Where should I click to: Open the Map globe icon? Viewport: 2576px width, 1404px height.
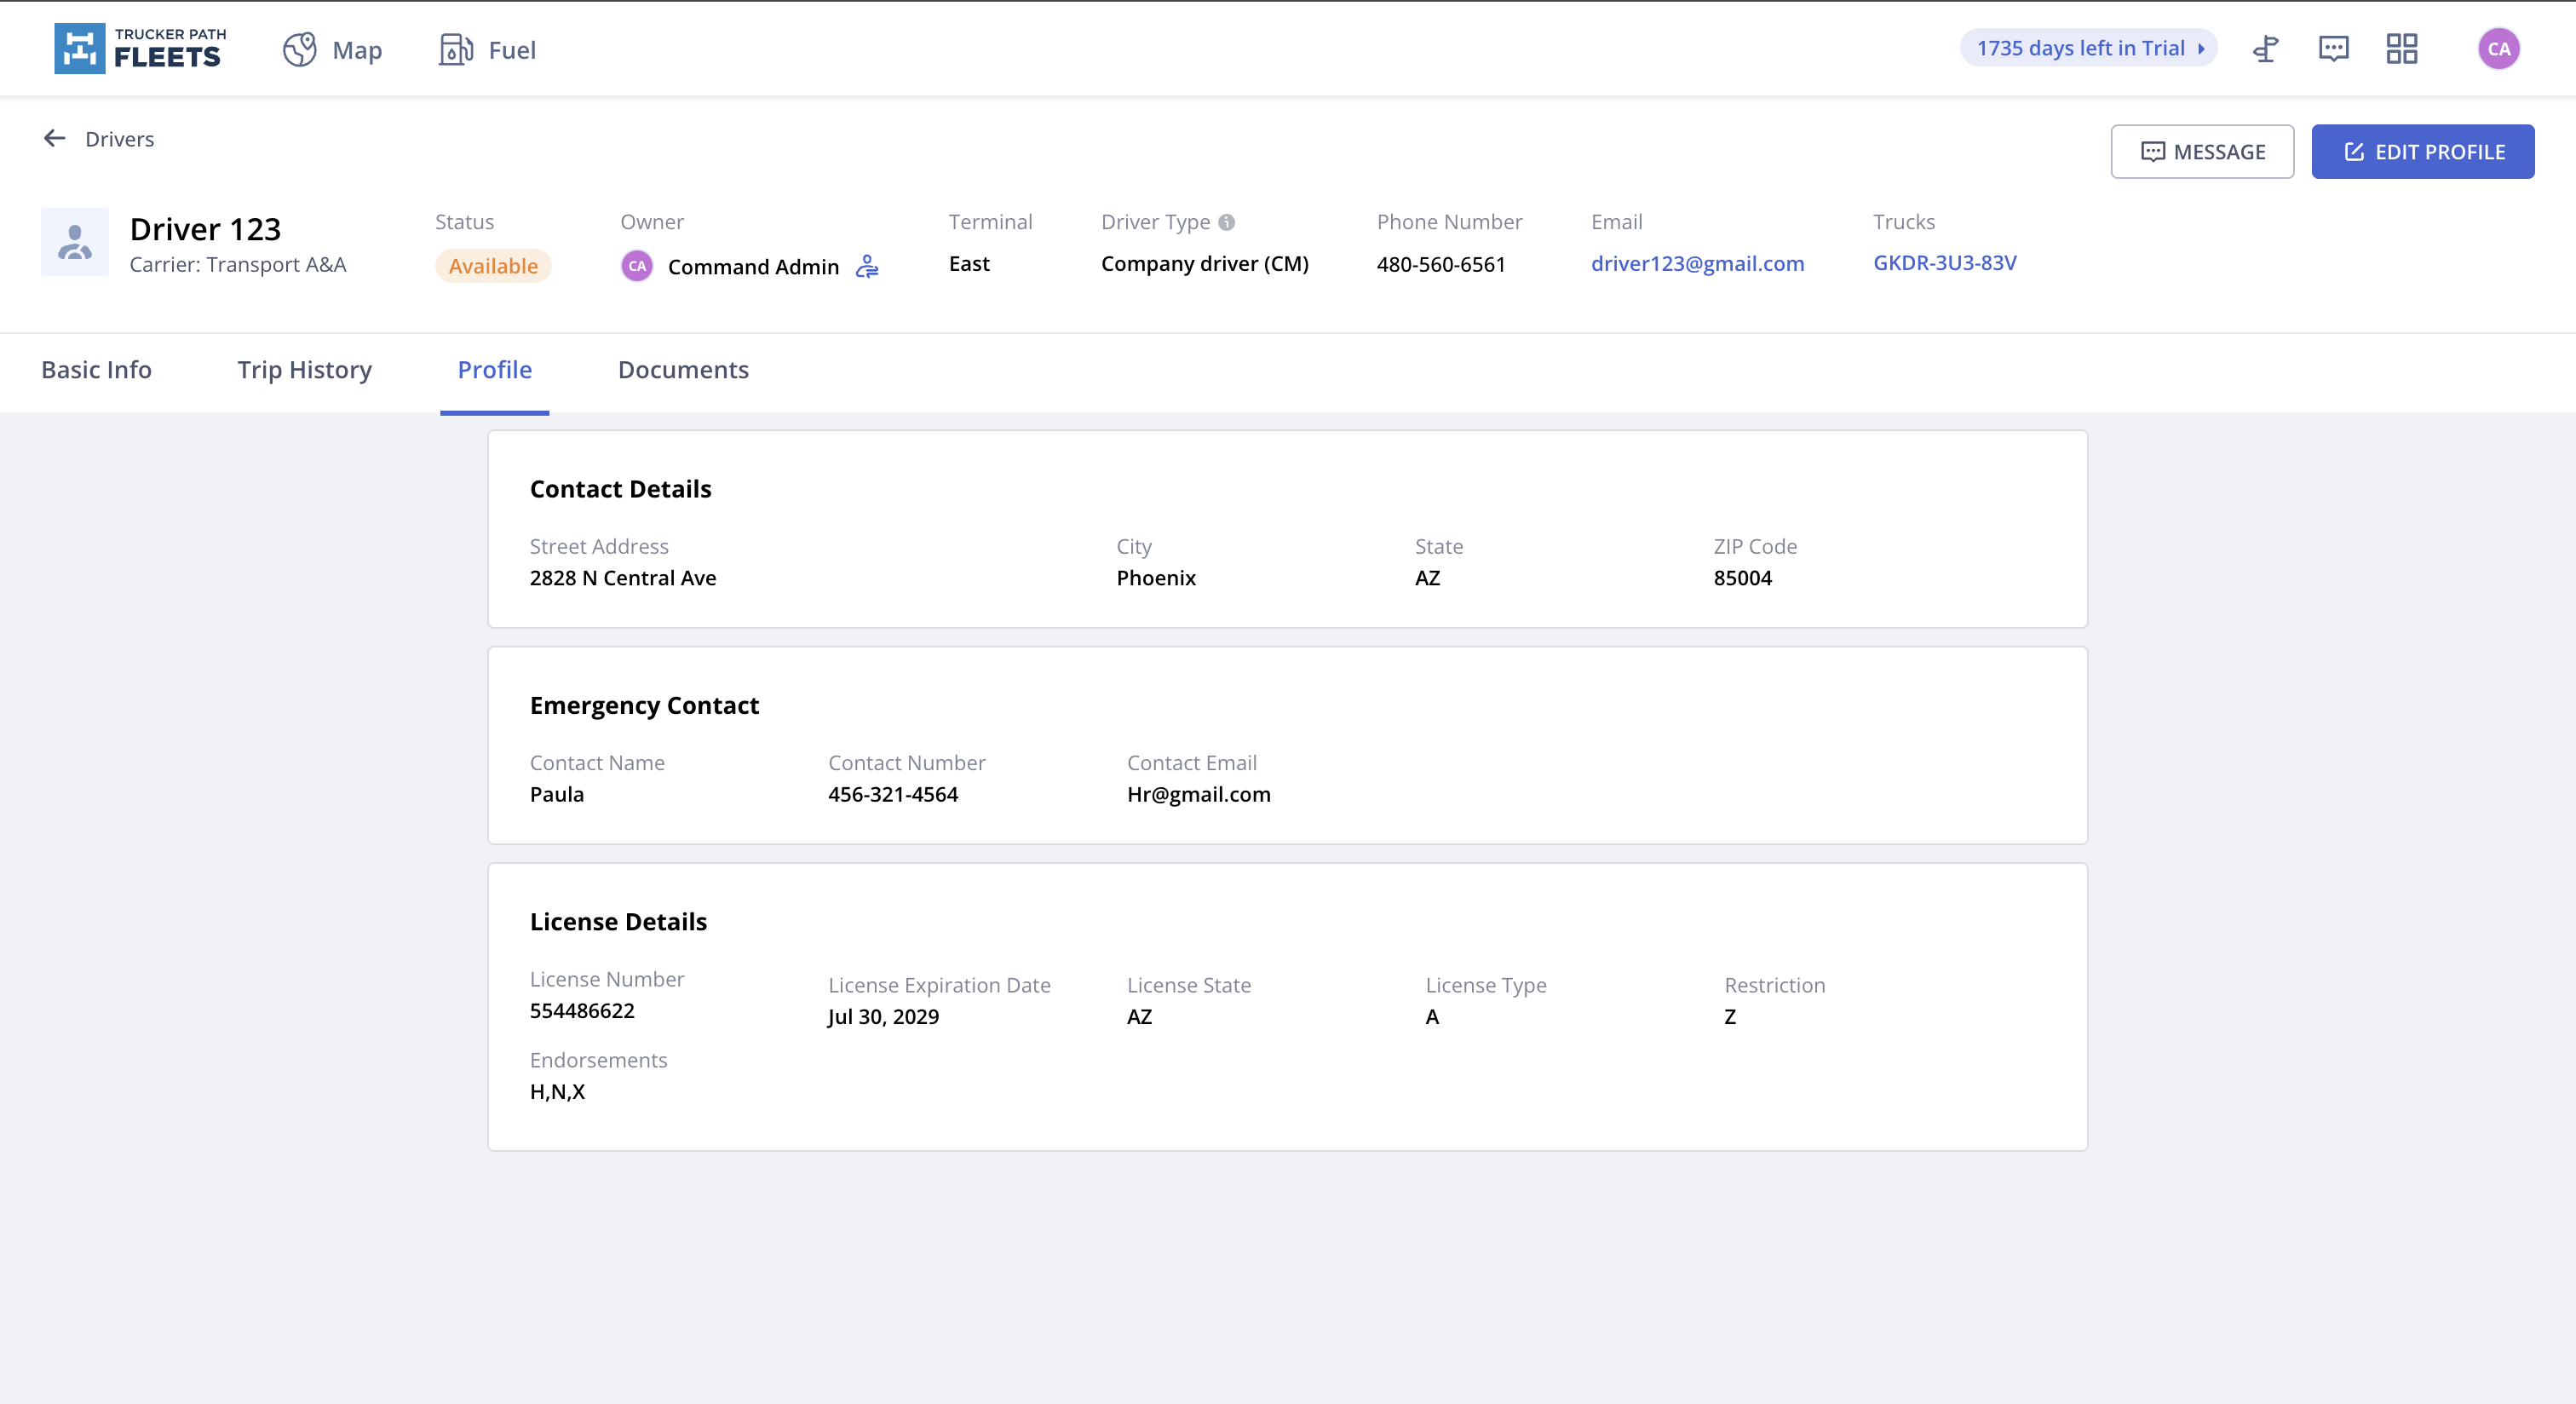[299, 49]
